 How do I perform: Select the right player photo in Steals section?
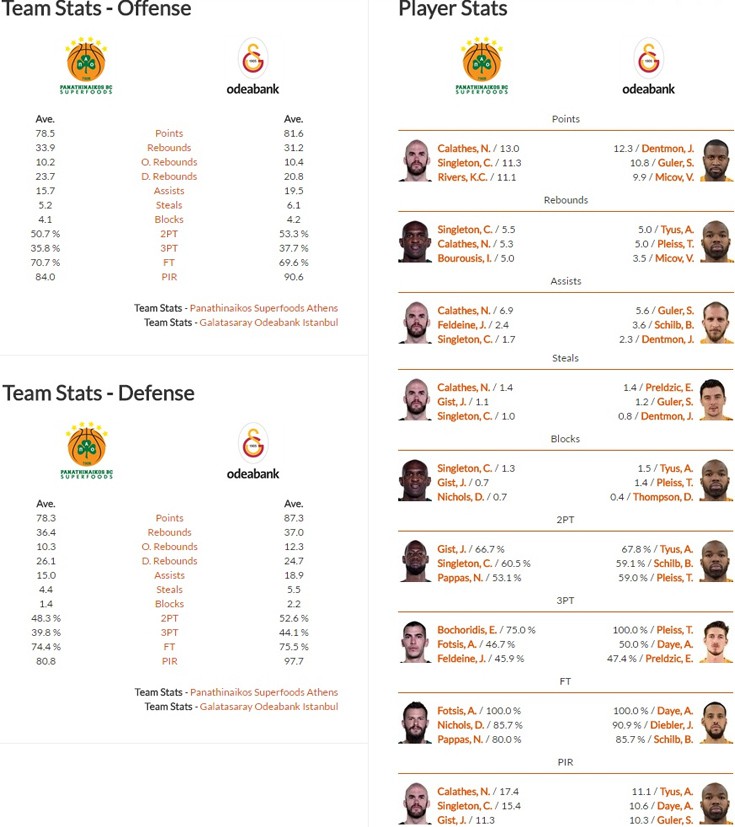(x=715, y=400)
